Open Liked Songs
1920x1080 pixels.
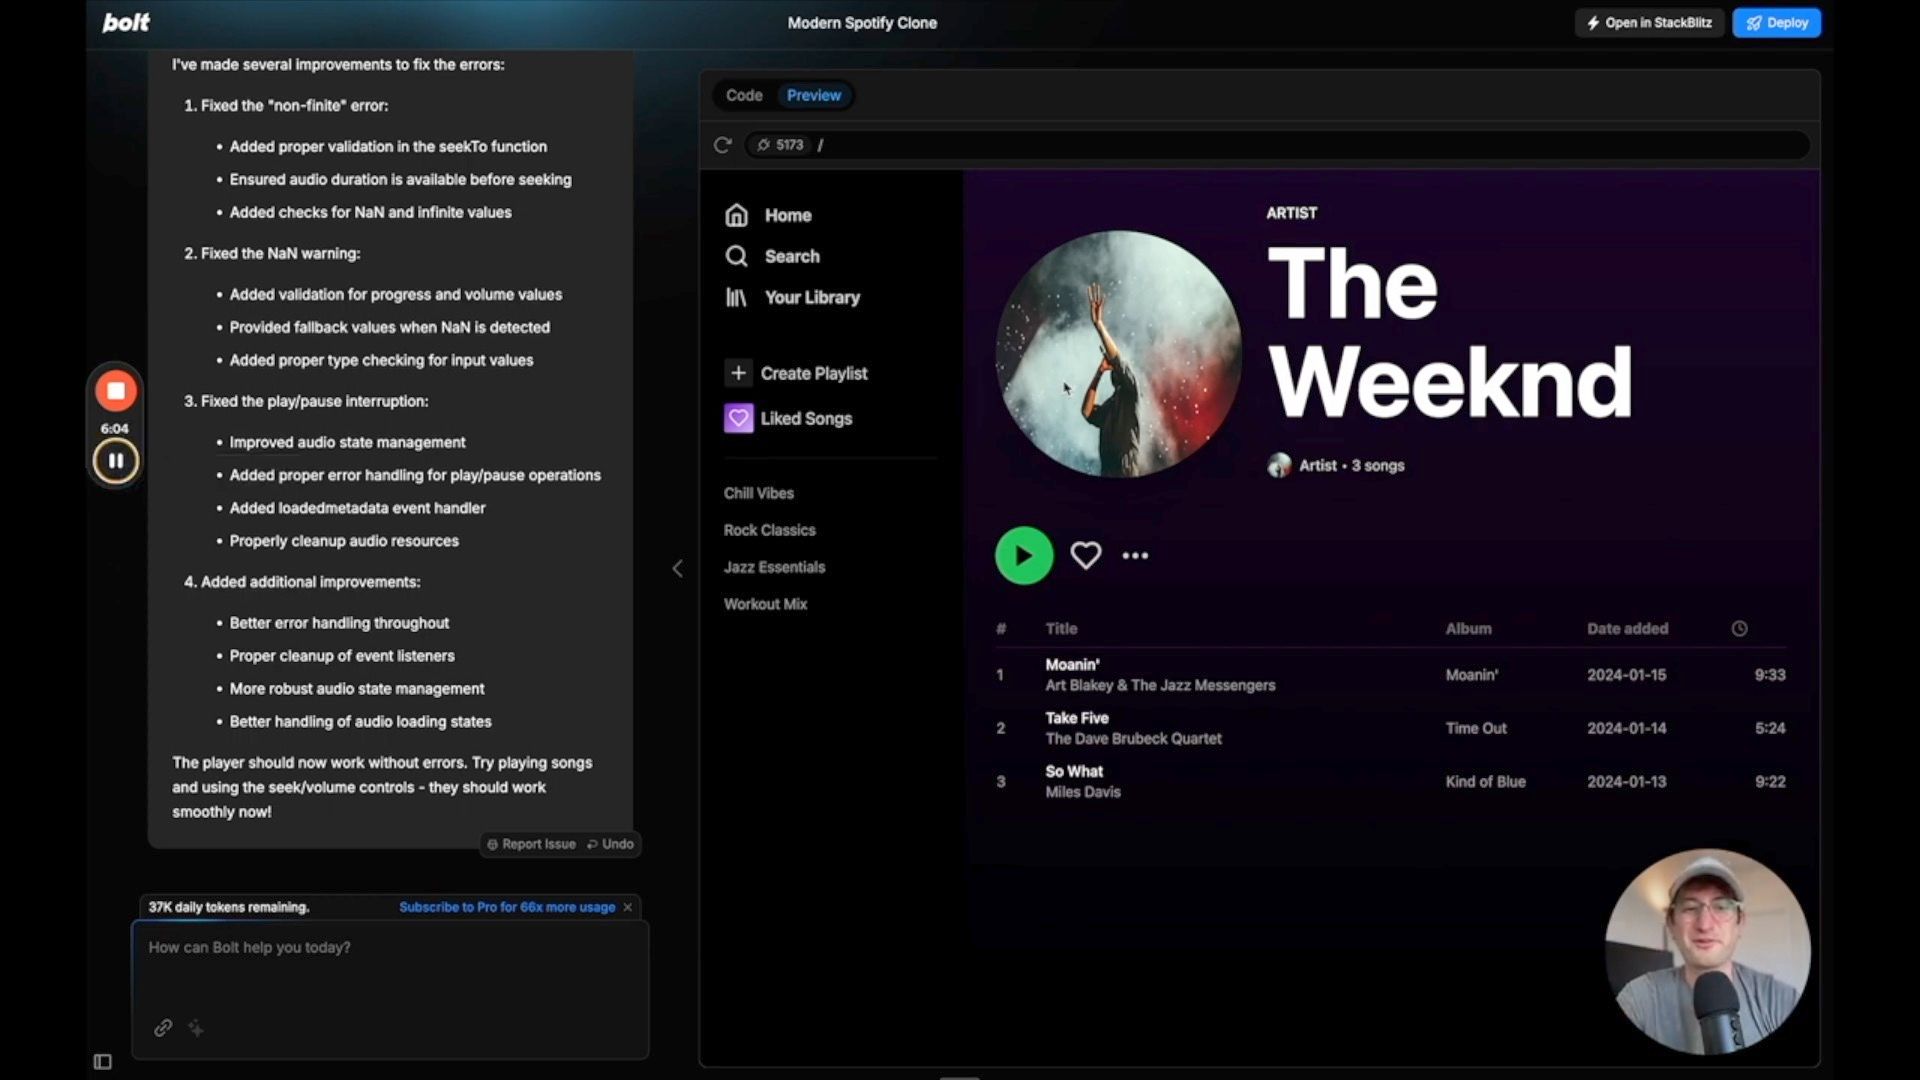806,418
